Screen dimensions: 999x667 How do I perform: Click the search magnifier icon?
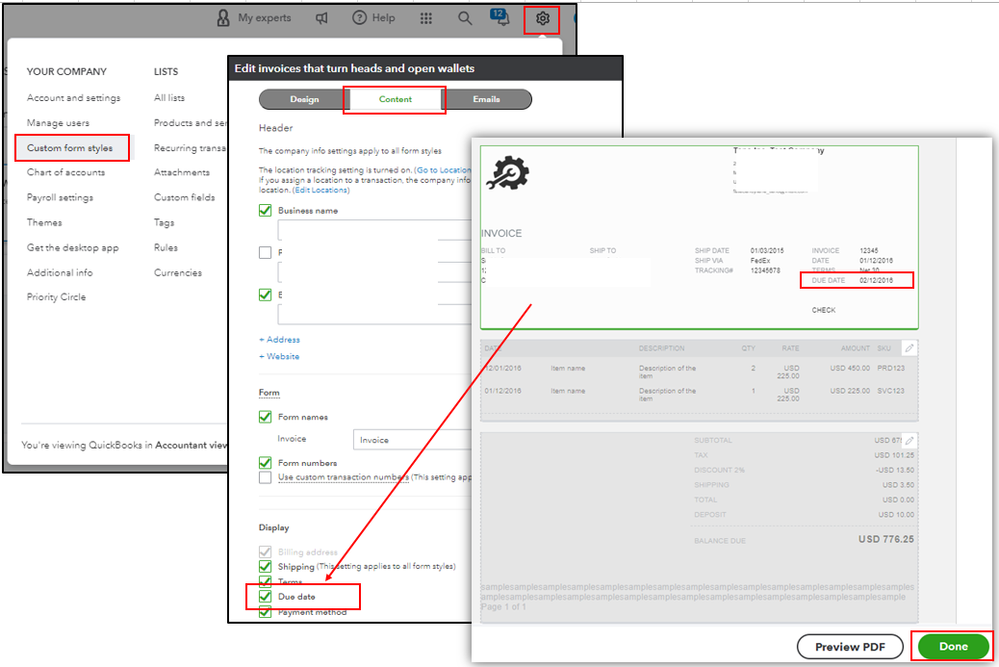[465, 18]
